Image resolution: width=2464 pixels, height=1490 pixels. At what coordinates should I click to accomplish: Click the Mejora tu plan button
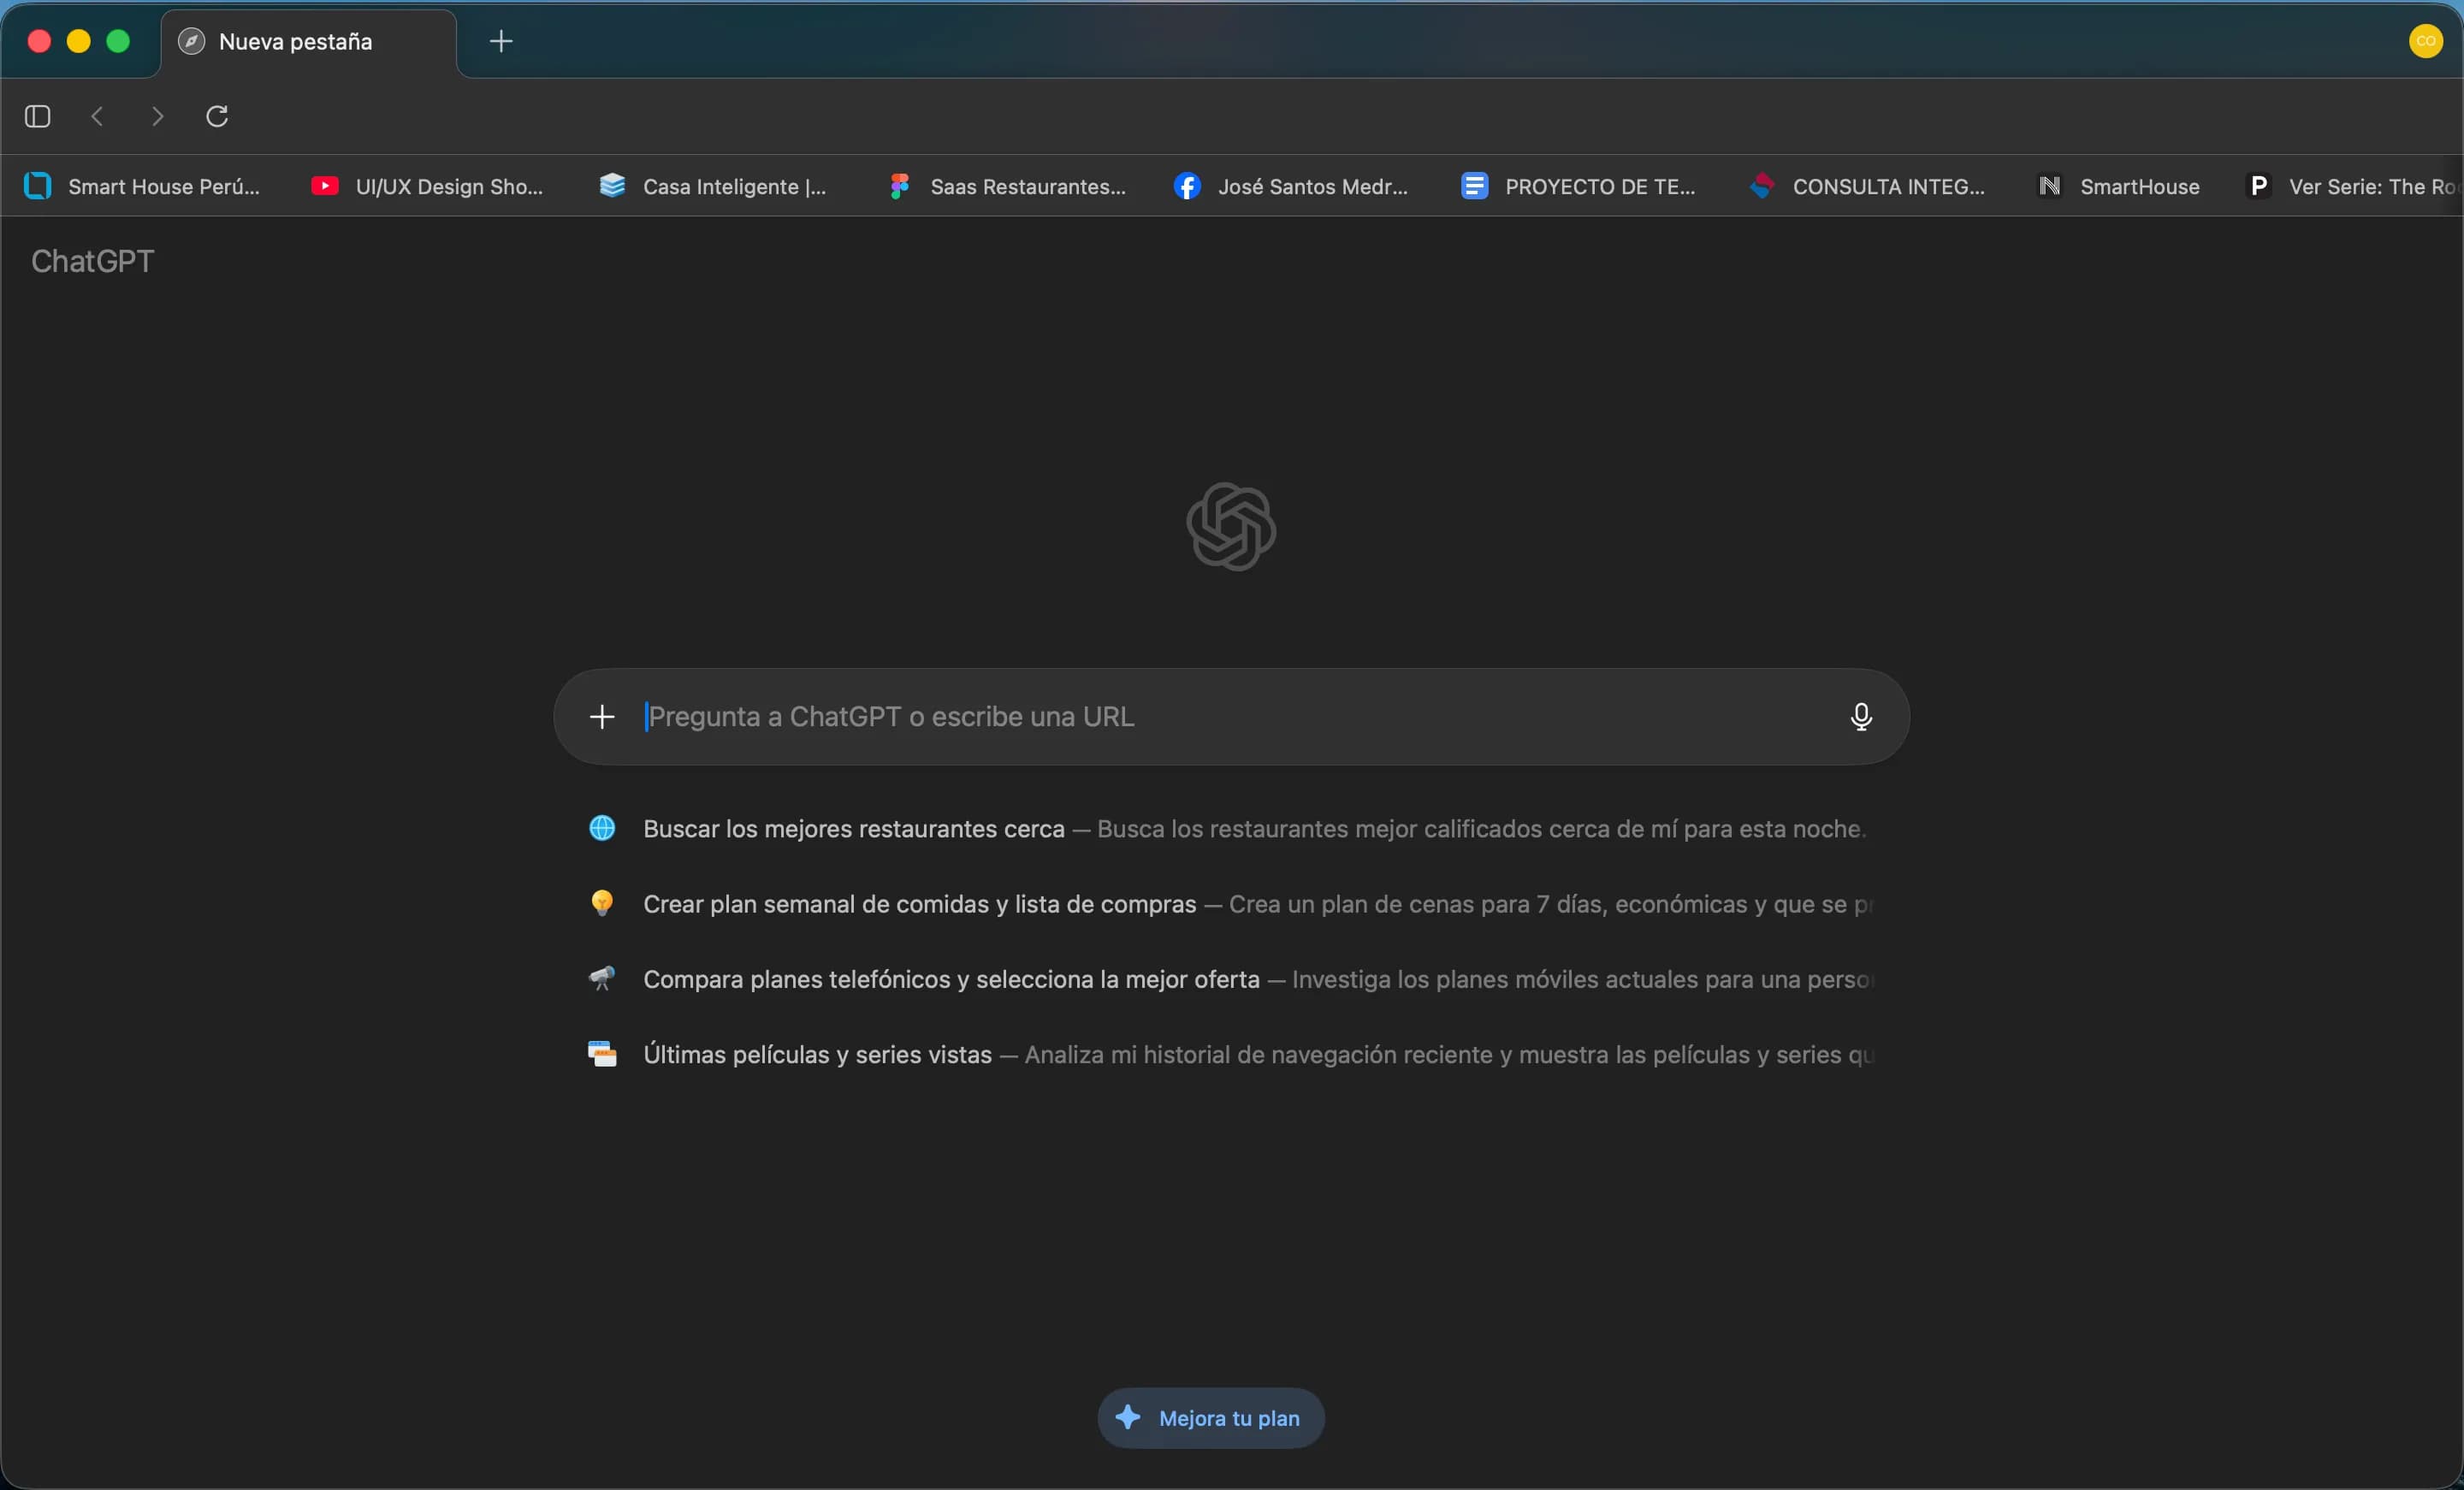tap(1209, 1418)
